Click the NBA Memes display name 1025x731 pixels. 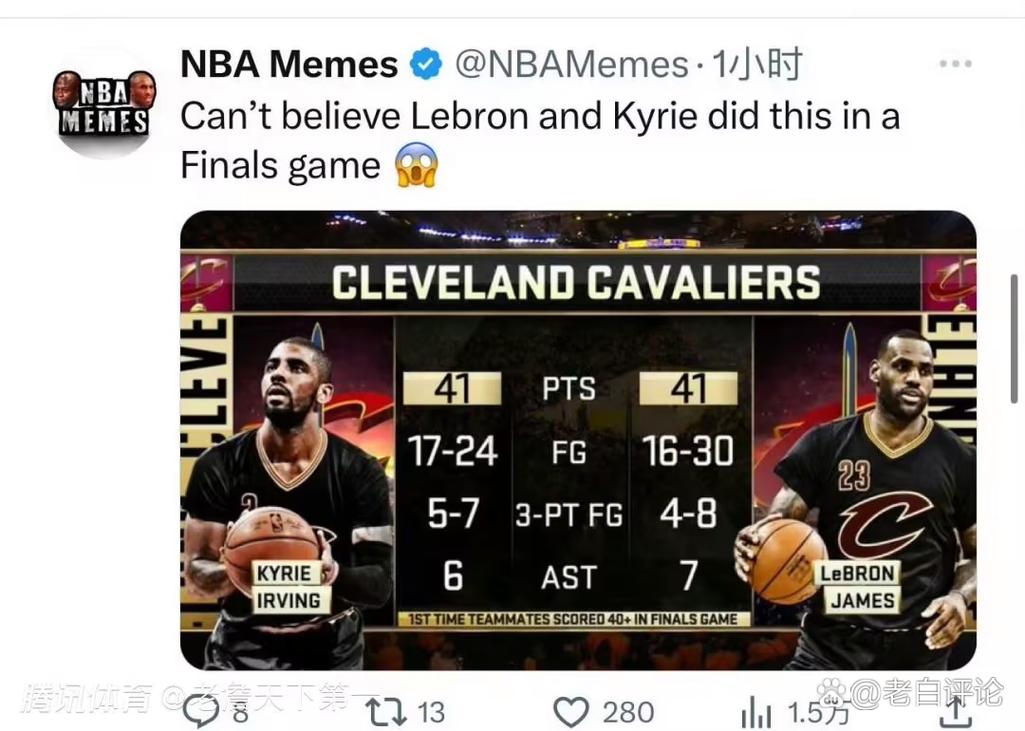point(289,65)
